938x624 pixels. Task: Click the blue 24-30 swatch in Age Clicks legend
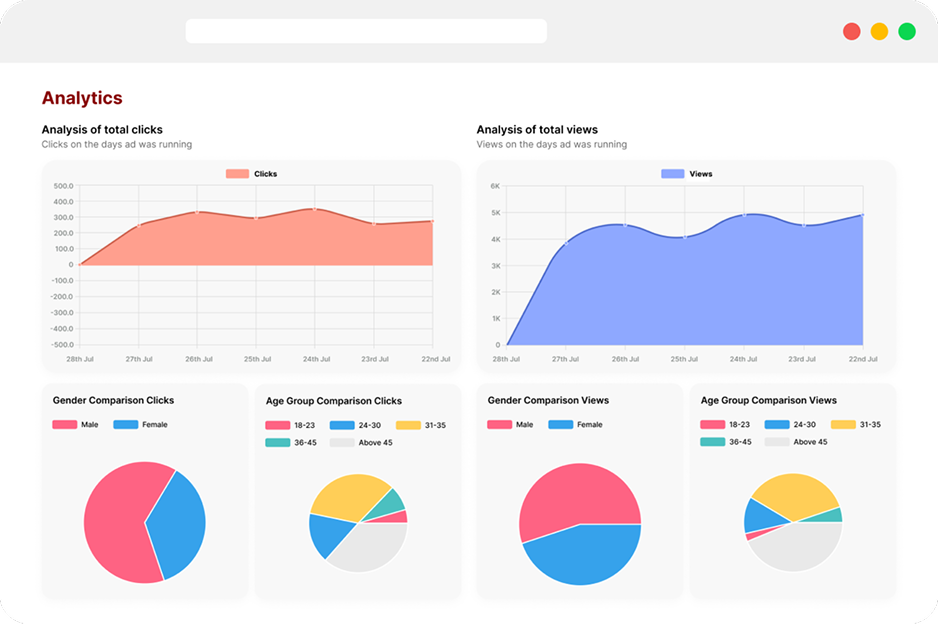click(343, 425)
